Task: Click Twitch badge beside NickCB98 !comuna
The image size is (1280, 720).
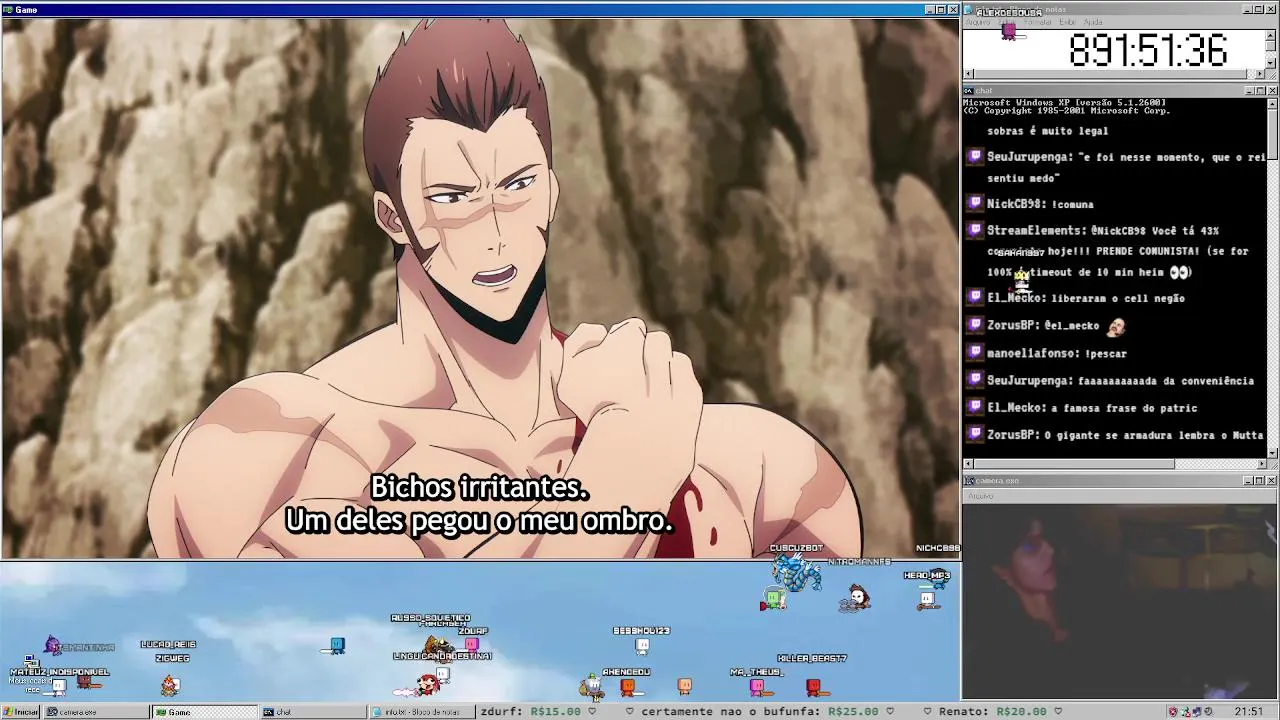Action: 976,203
